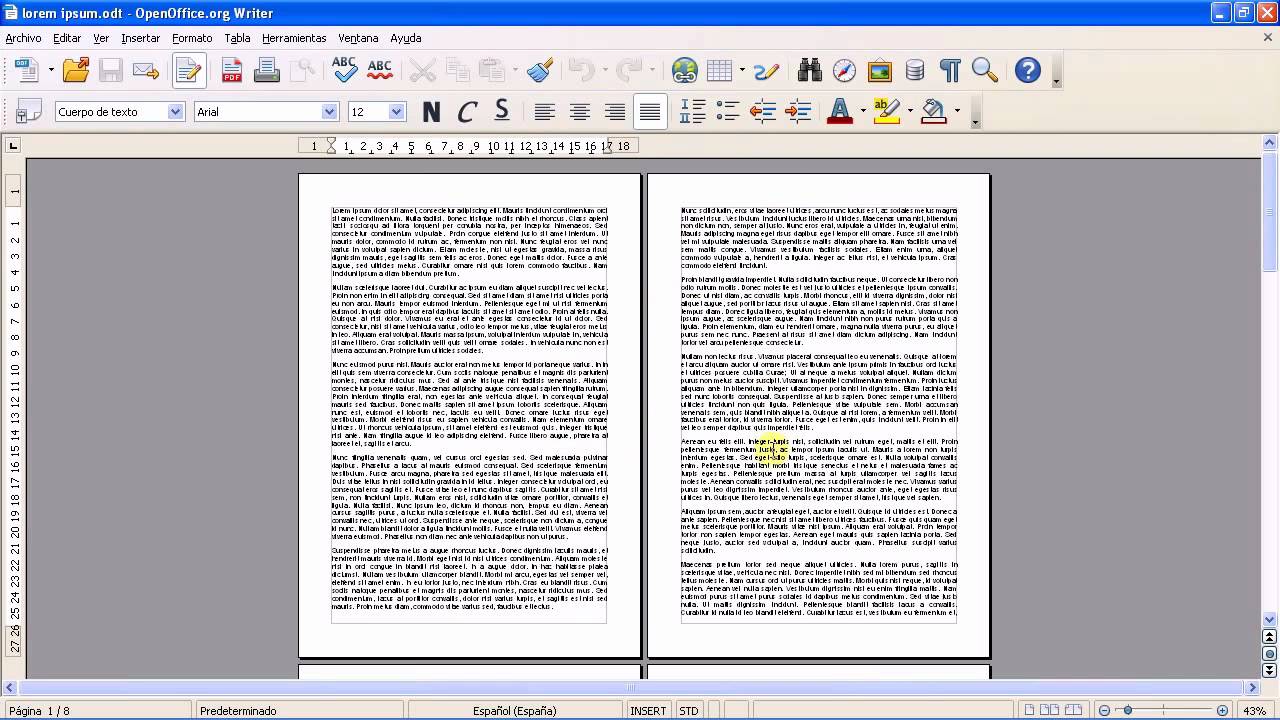The width and height of the screenshot is (1280, 720).
Task: Toggle Bold (N) formatting
Action: coord(431,112)
